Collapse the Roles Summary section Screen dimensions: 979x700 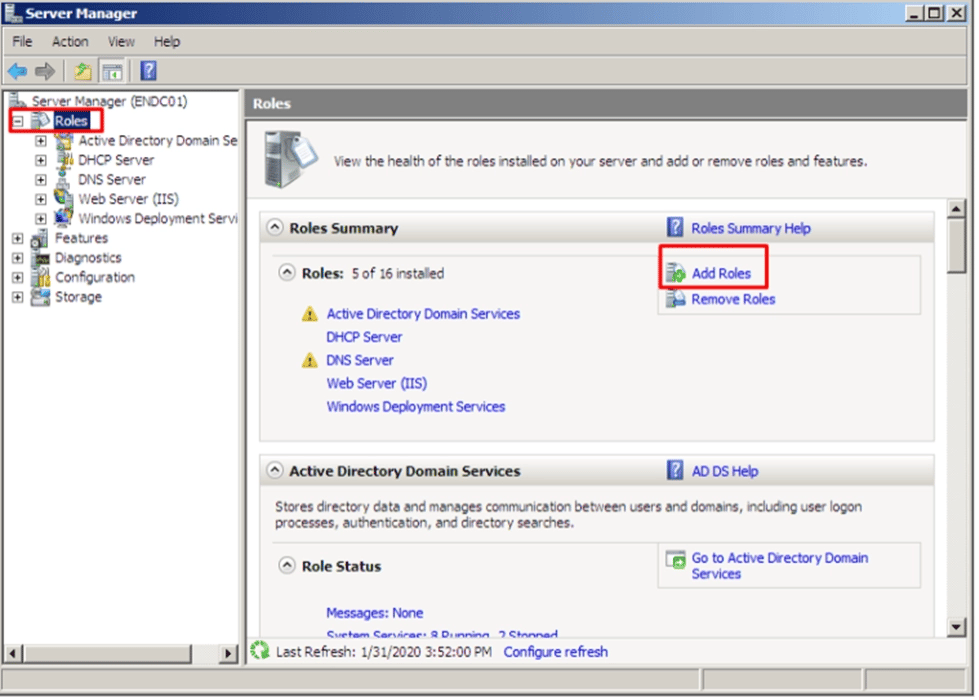[x=275, y=227]
